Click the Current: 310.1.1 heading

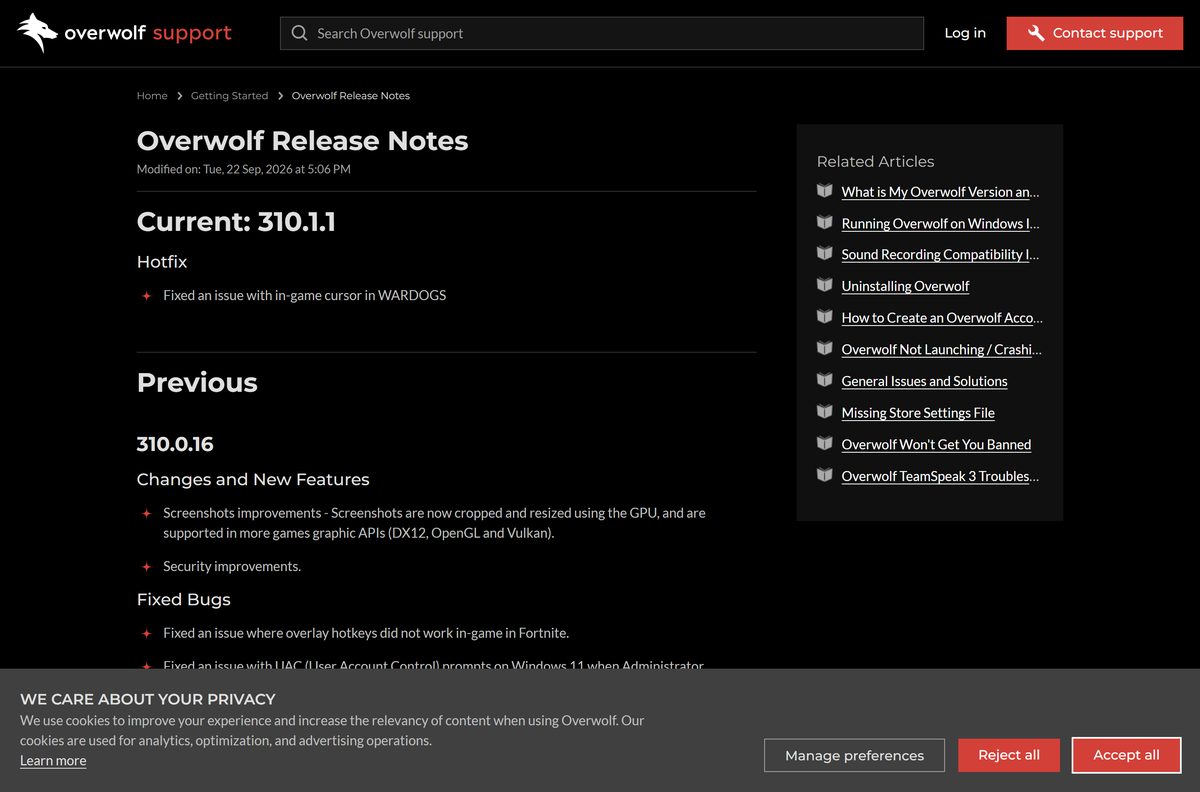coord(236,222)
